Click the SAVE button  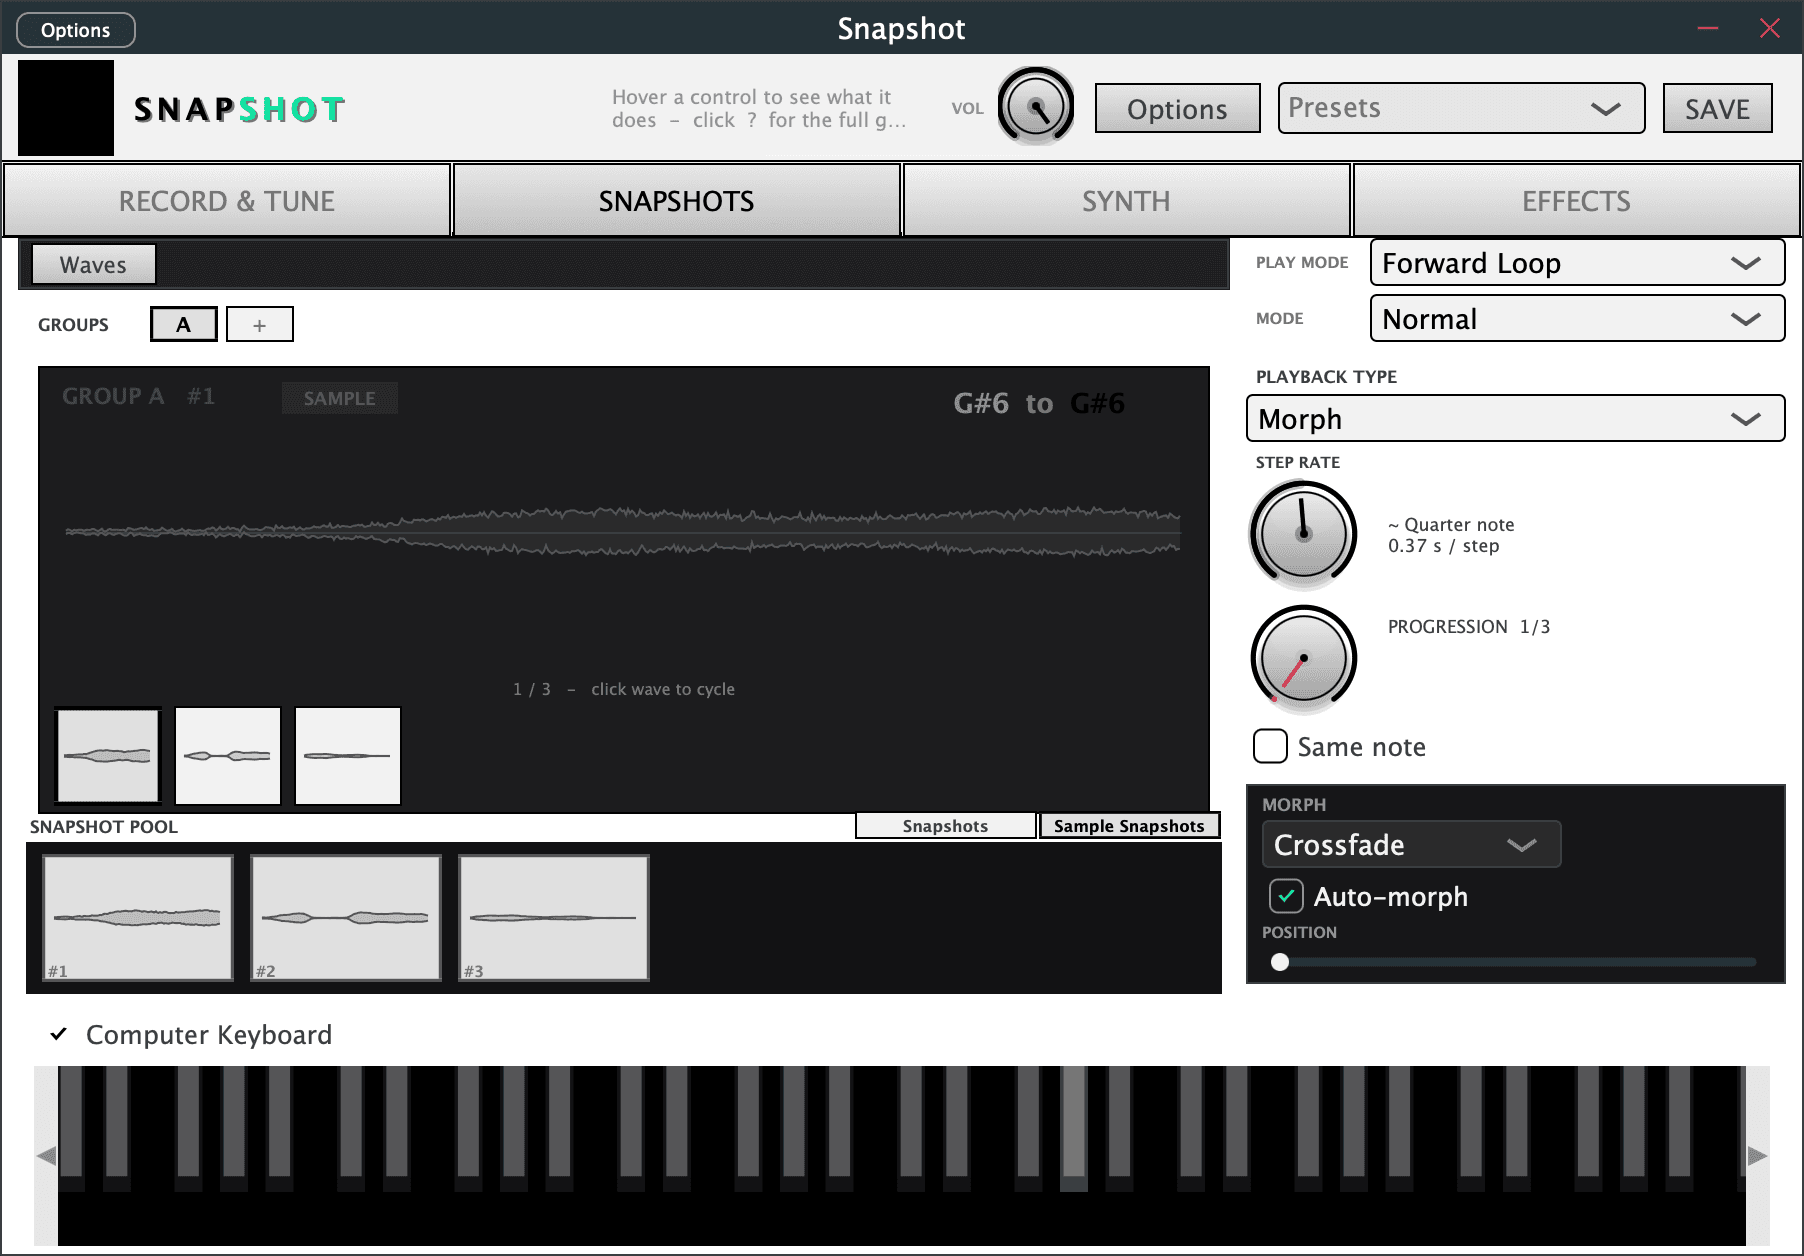[1717, 108]
